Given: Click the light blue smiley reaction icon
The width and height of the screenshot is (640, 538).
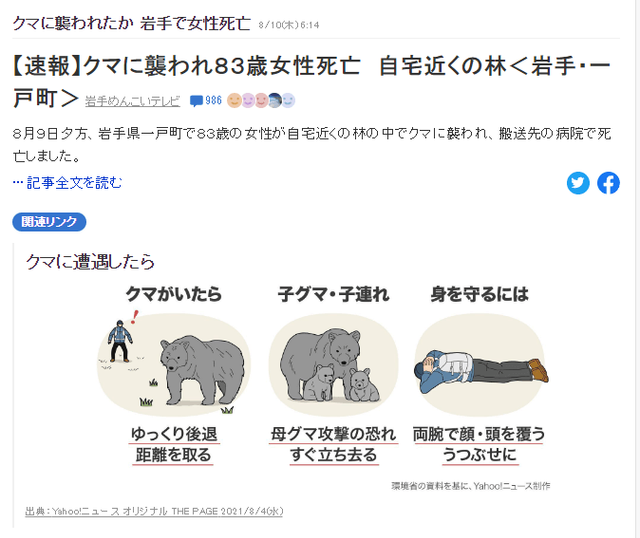Looking at the screenshot, I should (x=288, y=100).
